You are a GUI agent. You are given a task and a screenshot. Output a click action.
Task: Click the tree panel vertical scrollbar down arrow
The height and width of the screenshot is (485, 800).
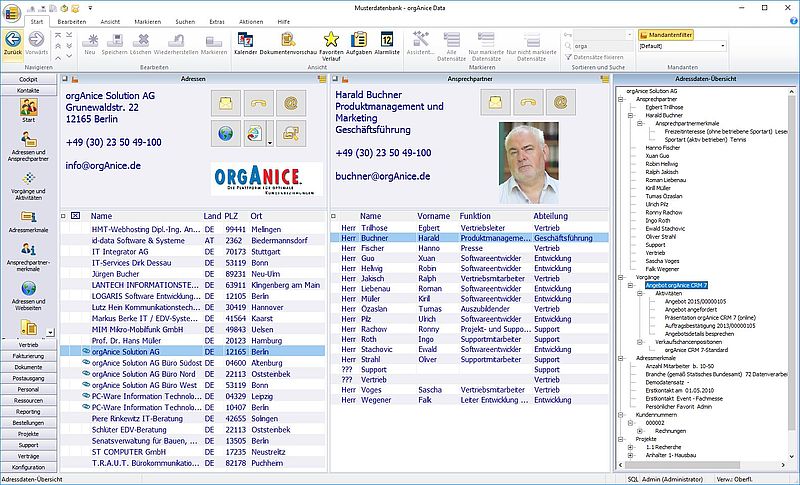(792, 457)
